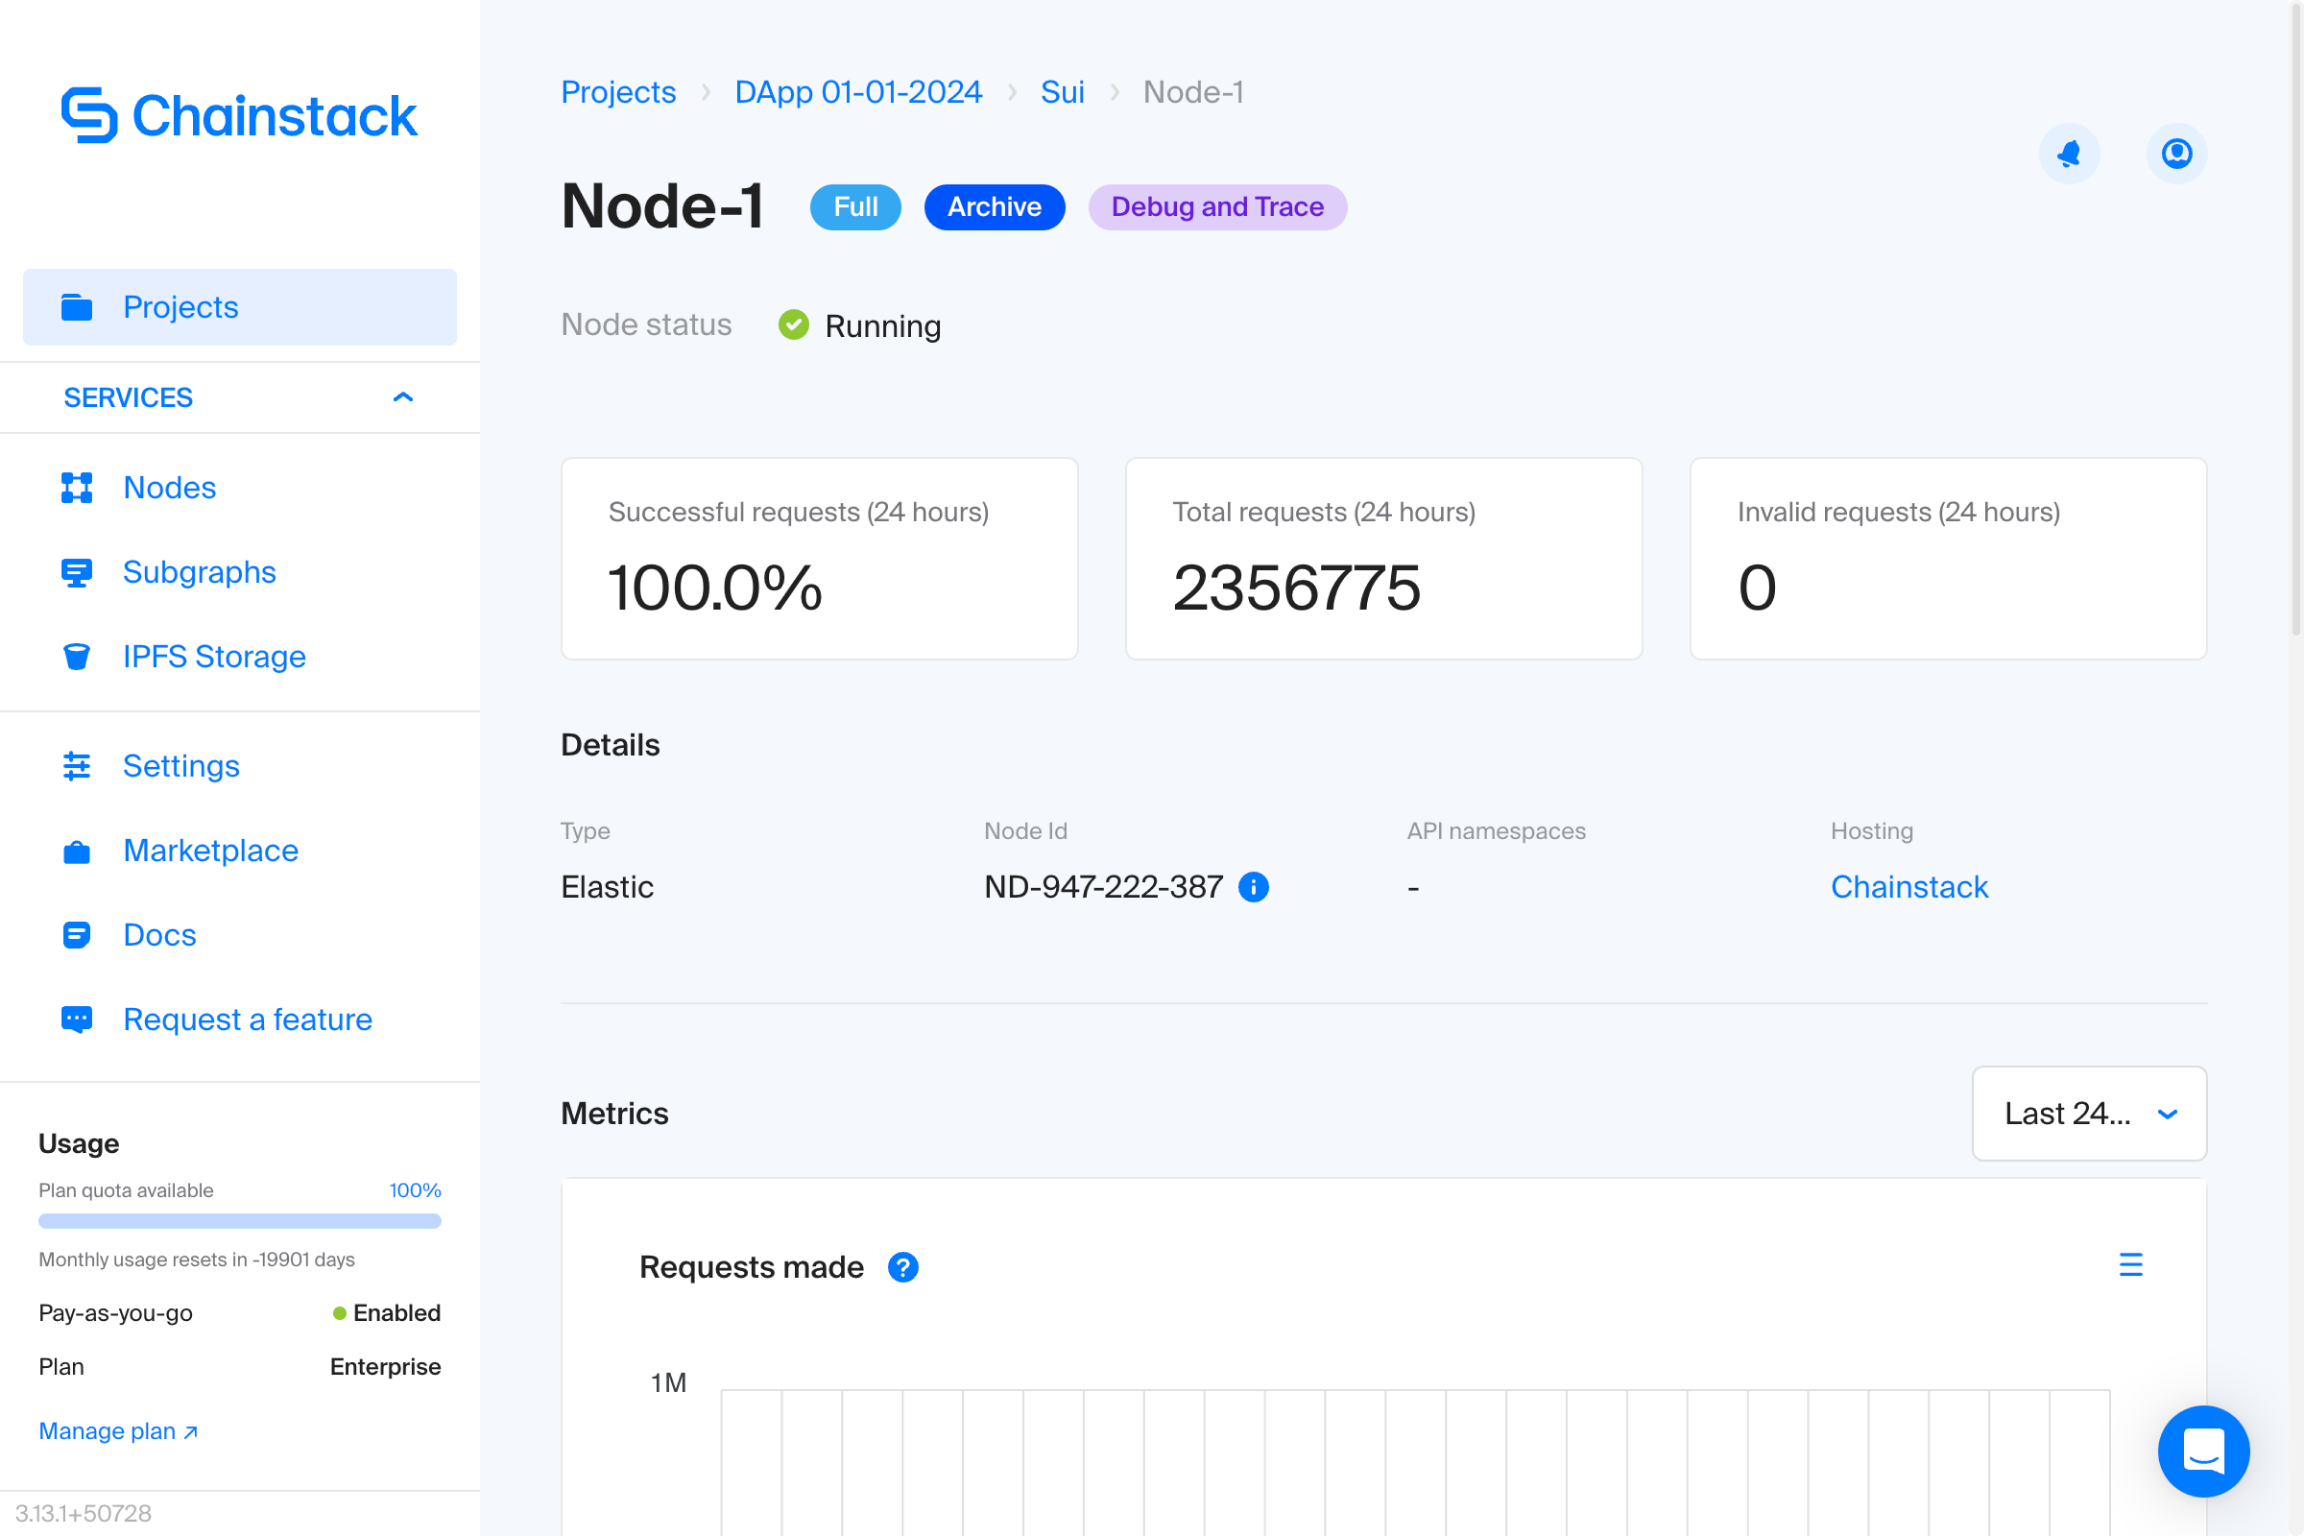Click the plan quota progress bar
The width and height of the screenshot is (2304, 1536).
tap(239, 1221)
